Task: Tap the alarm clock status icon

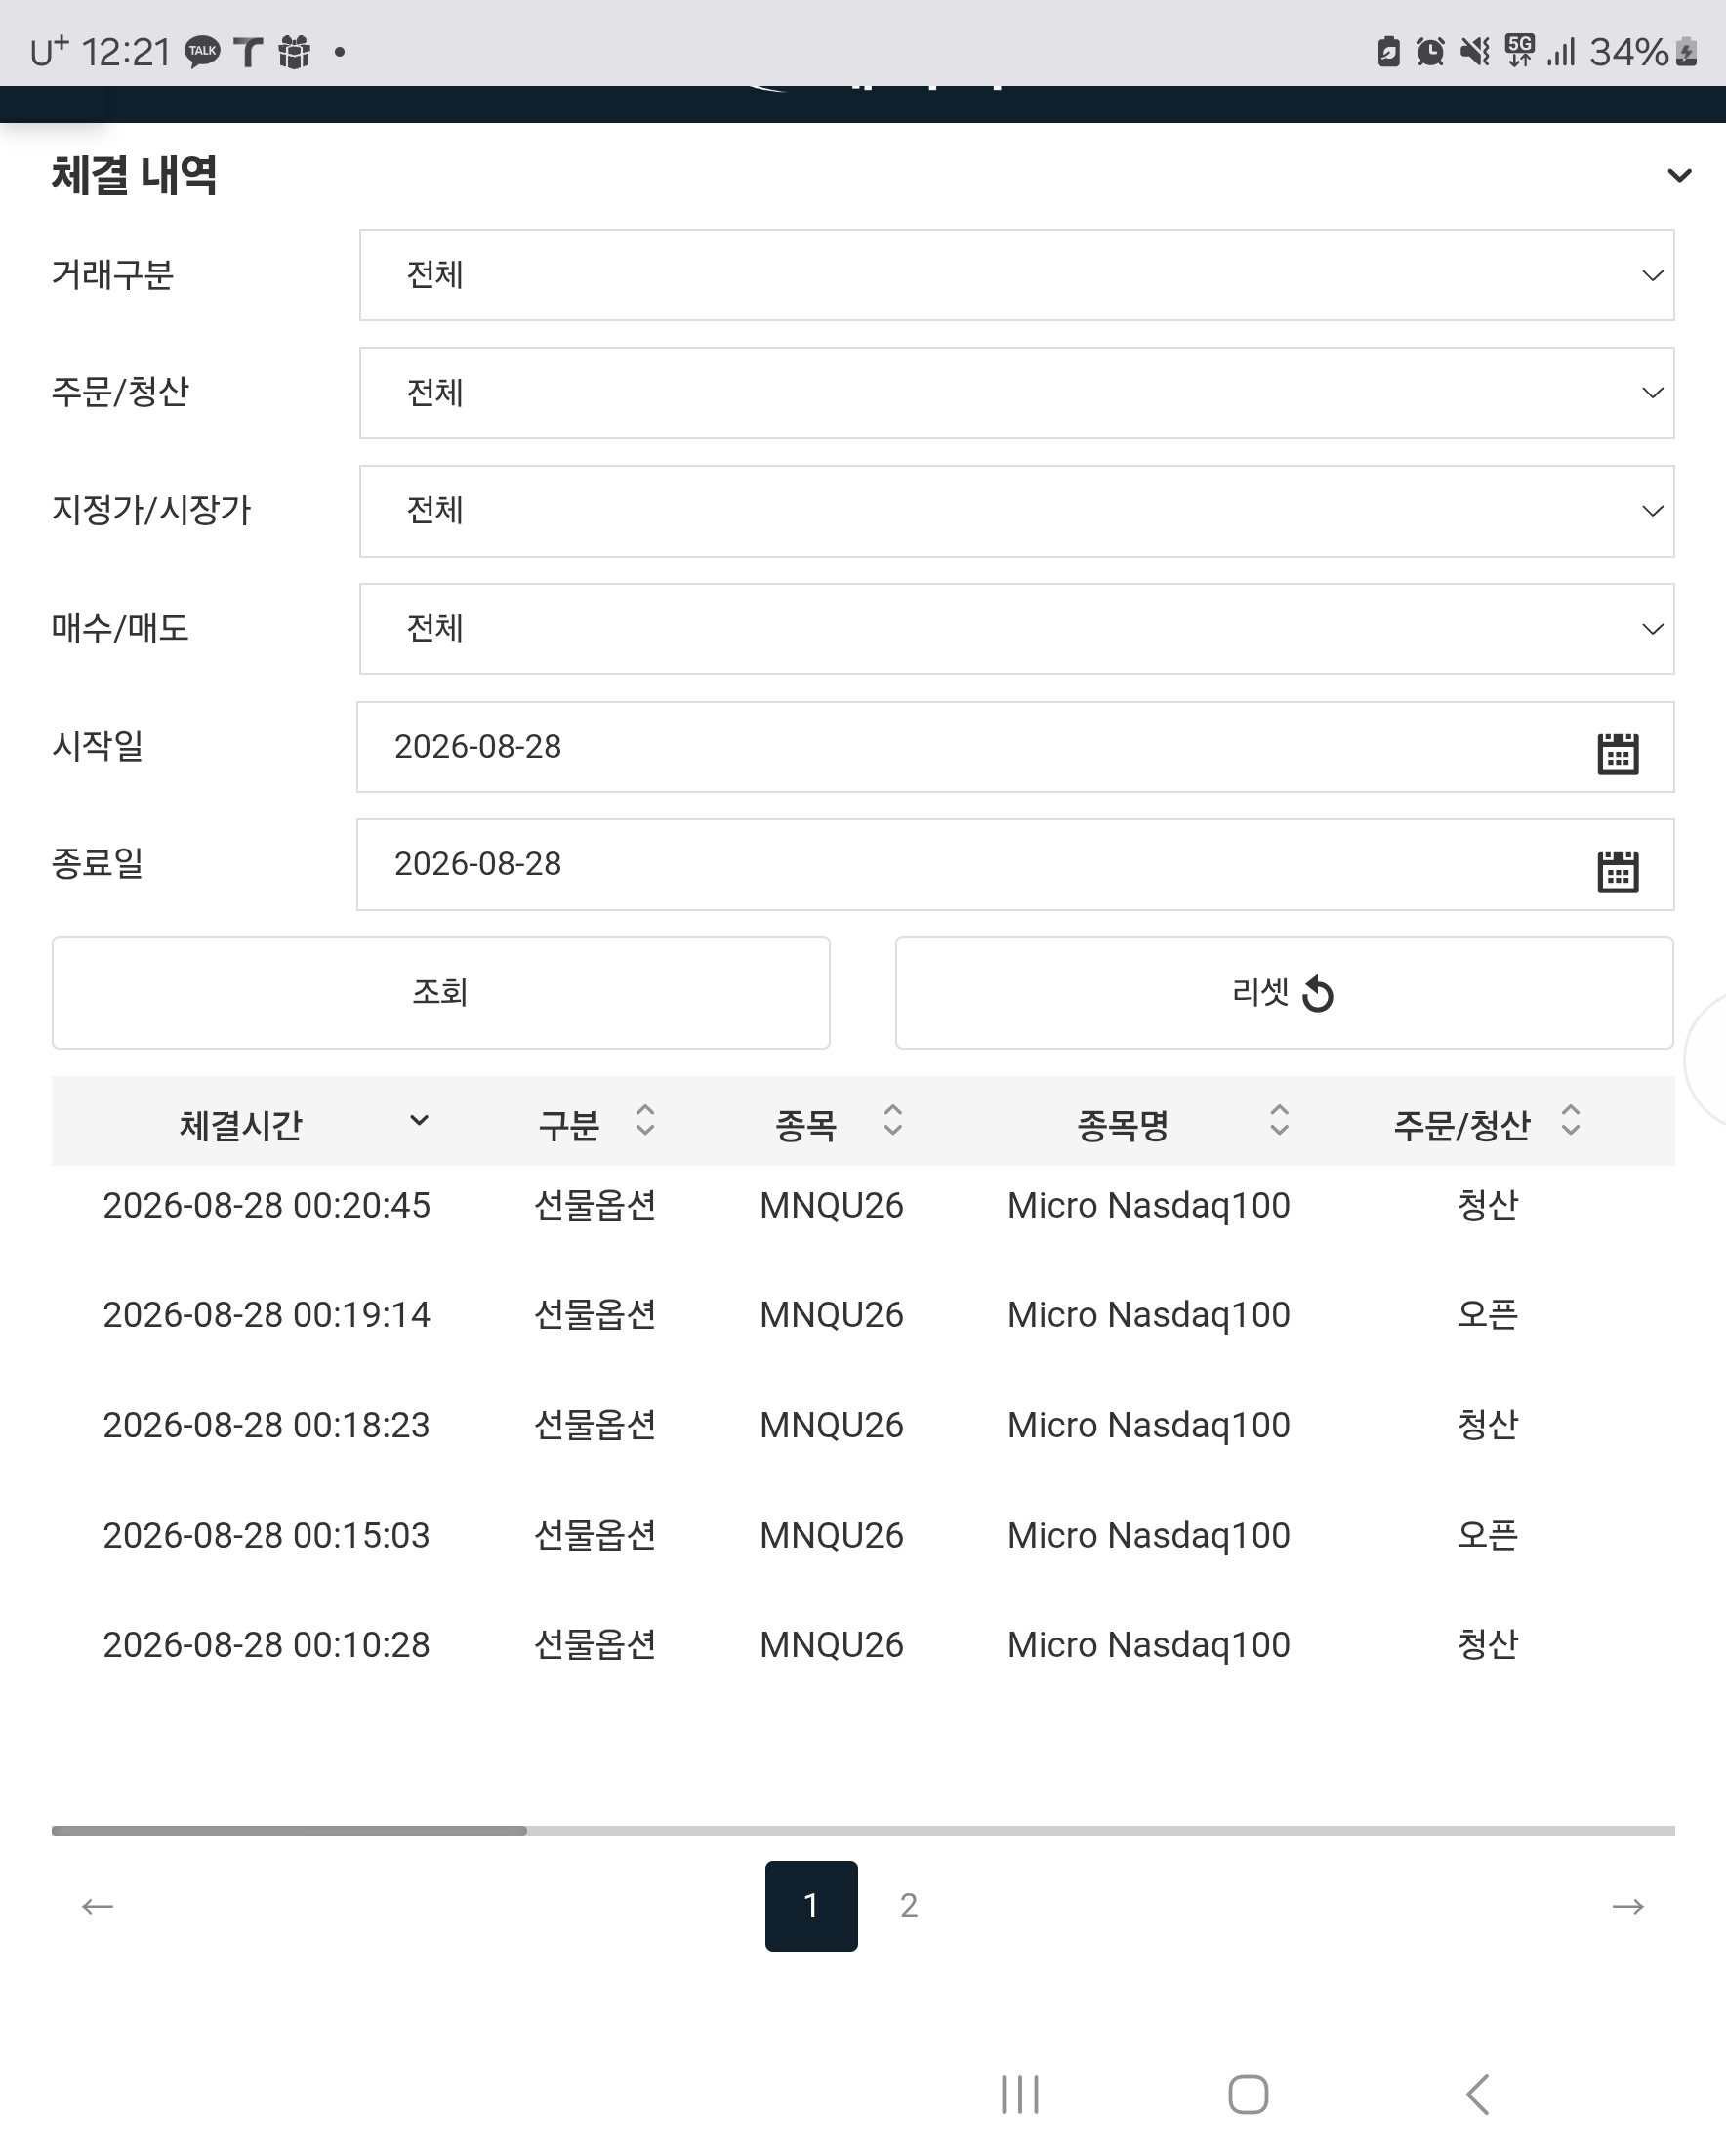Action: pos(1430,51)
